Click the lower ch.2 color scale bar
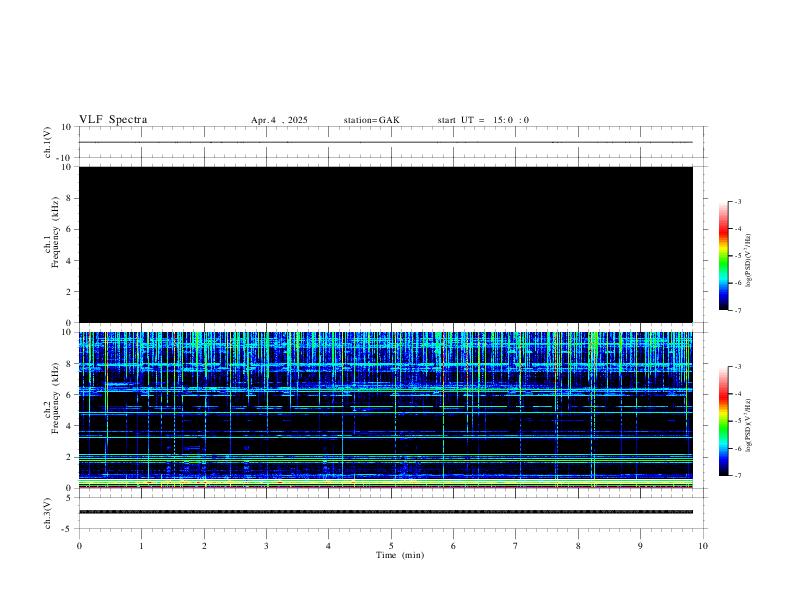Viewport: 792px width, 612px height. click(x=723, y=421)
